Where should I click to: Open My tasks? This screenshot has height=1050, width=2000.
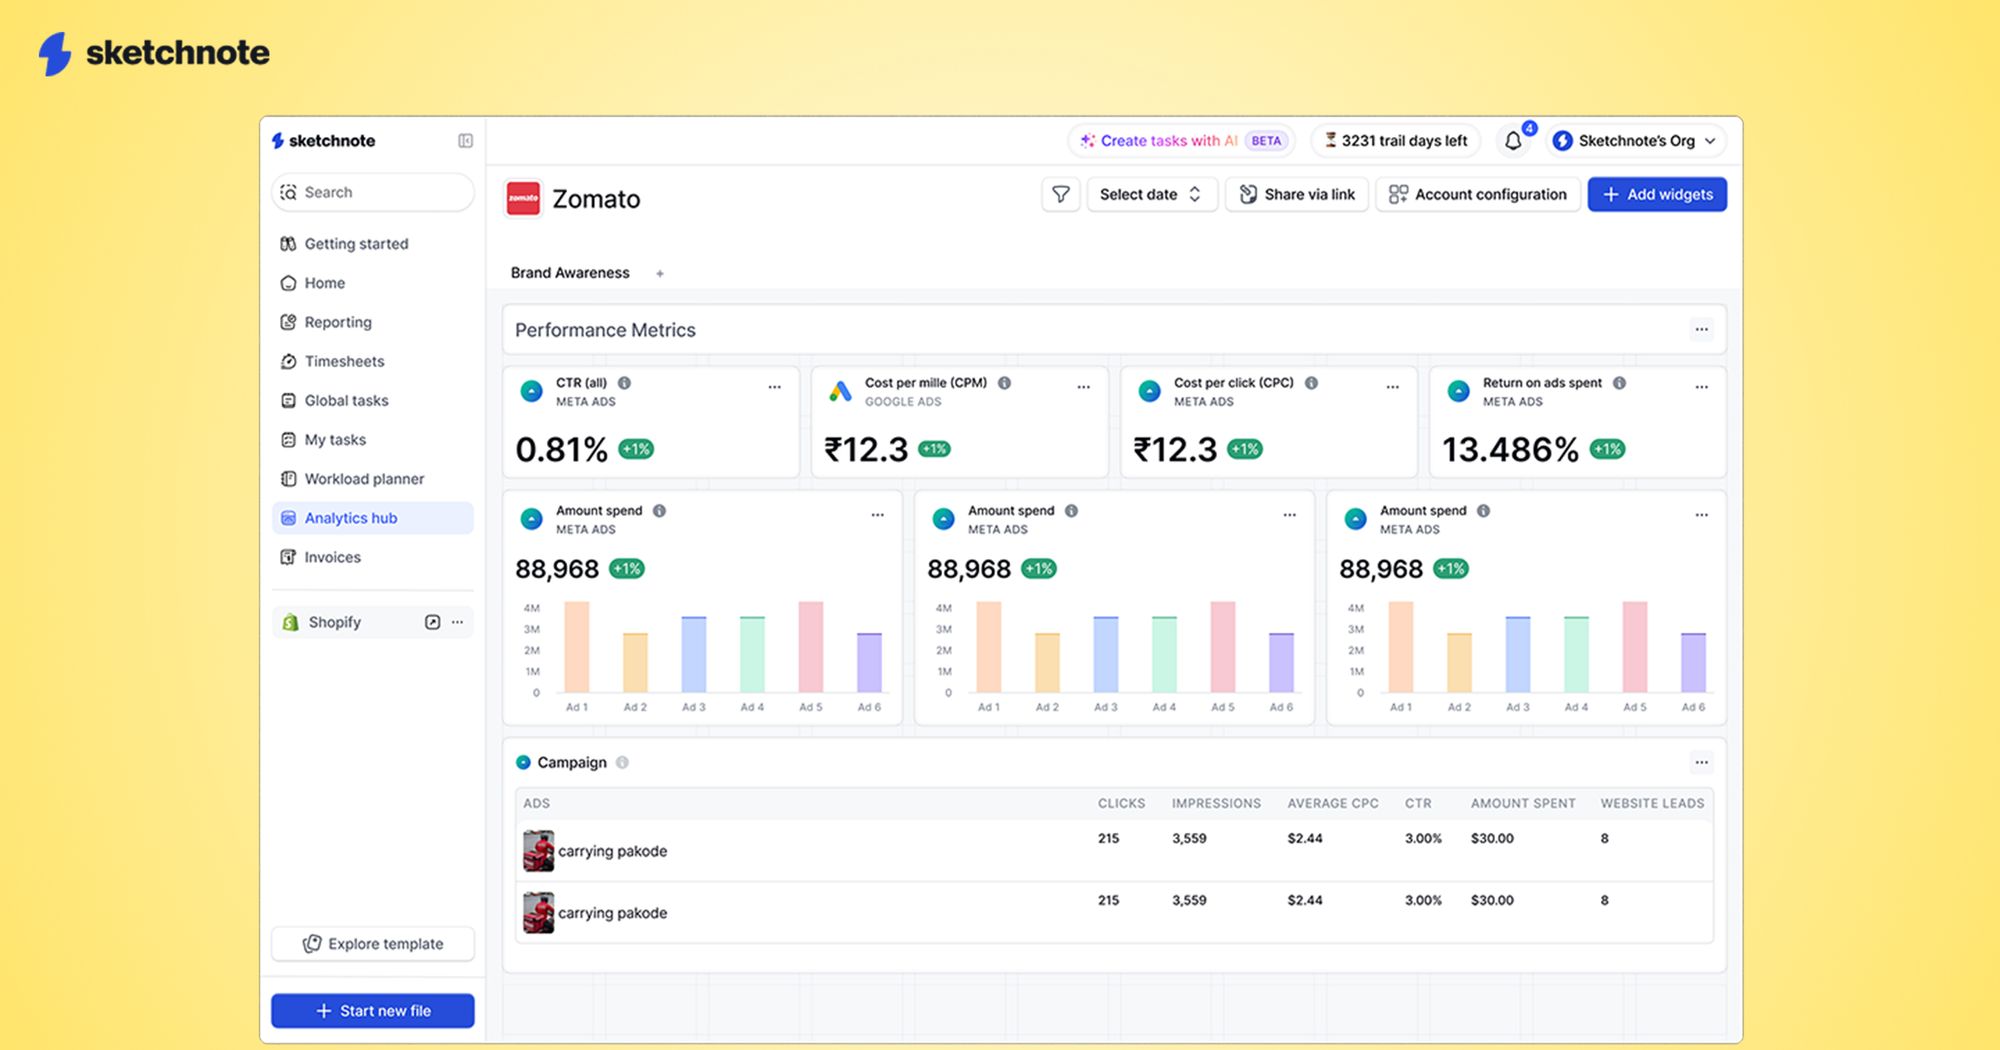pos(372,439)
